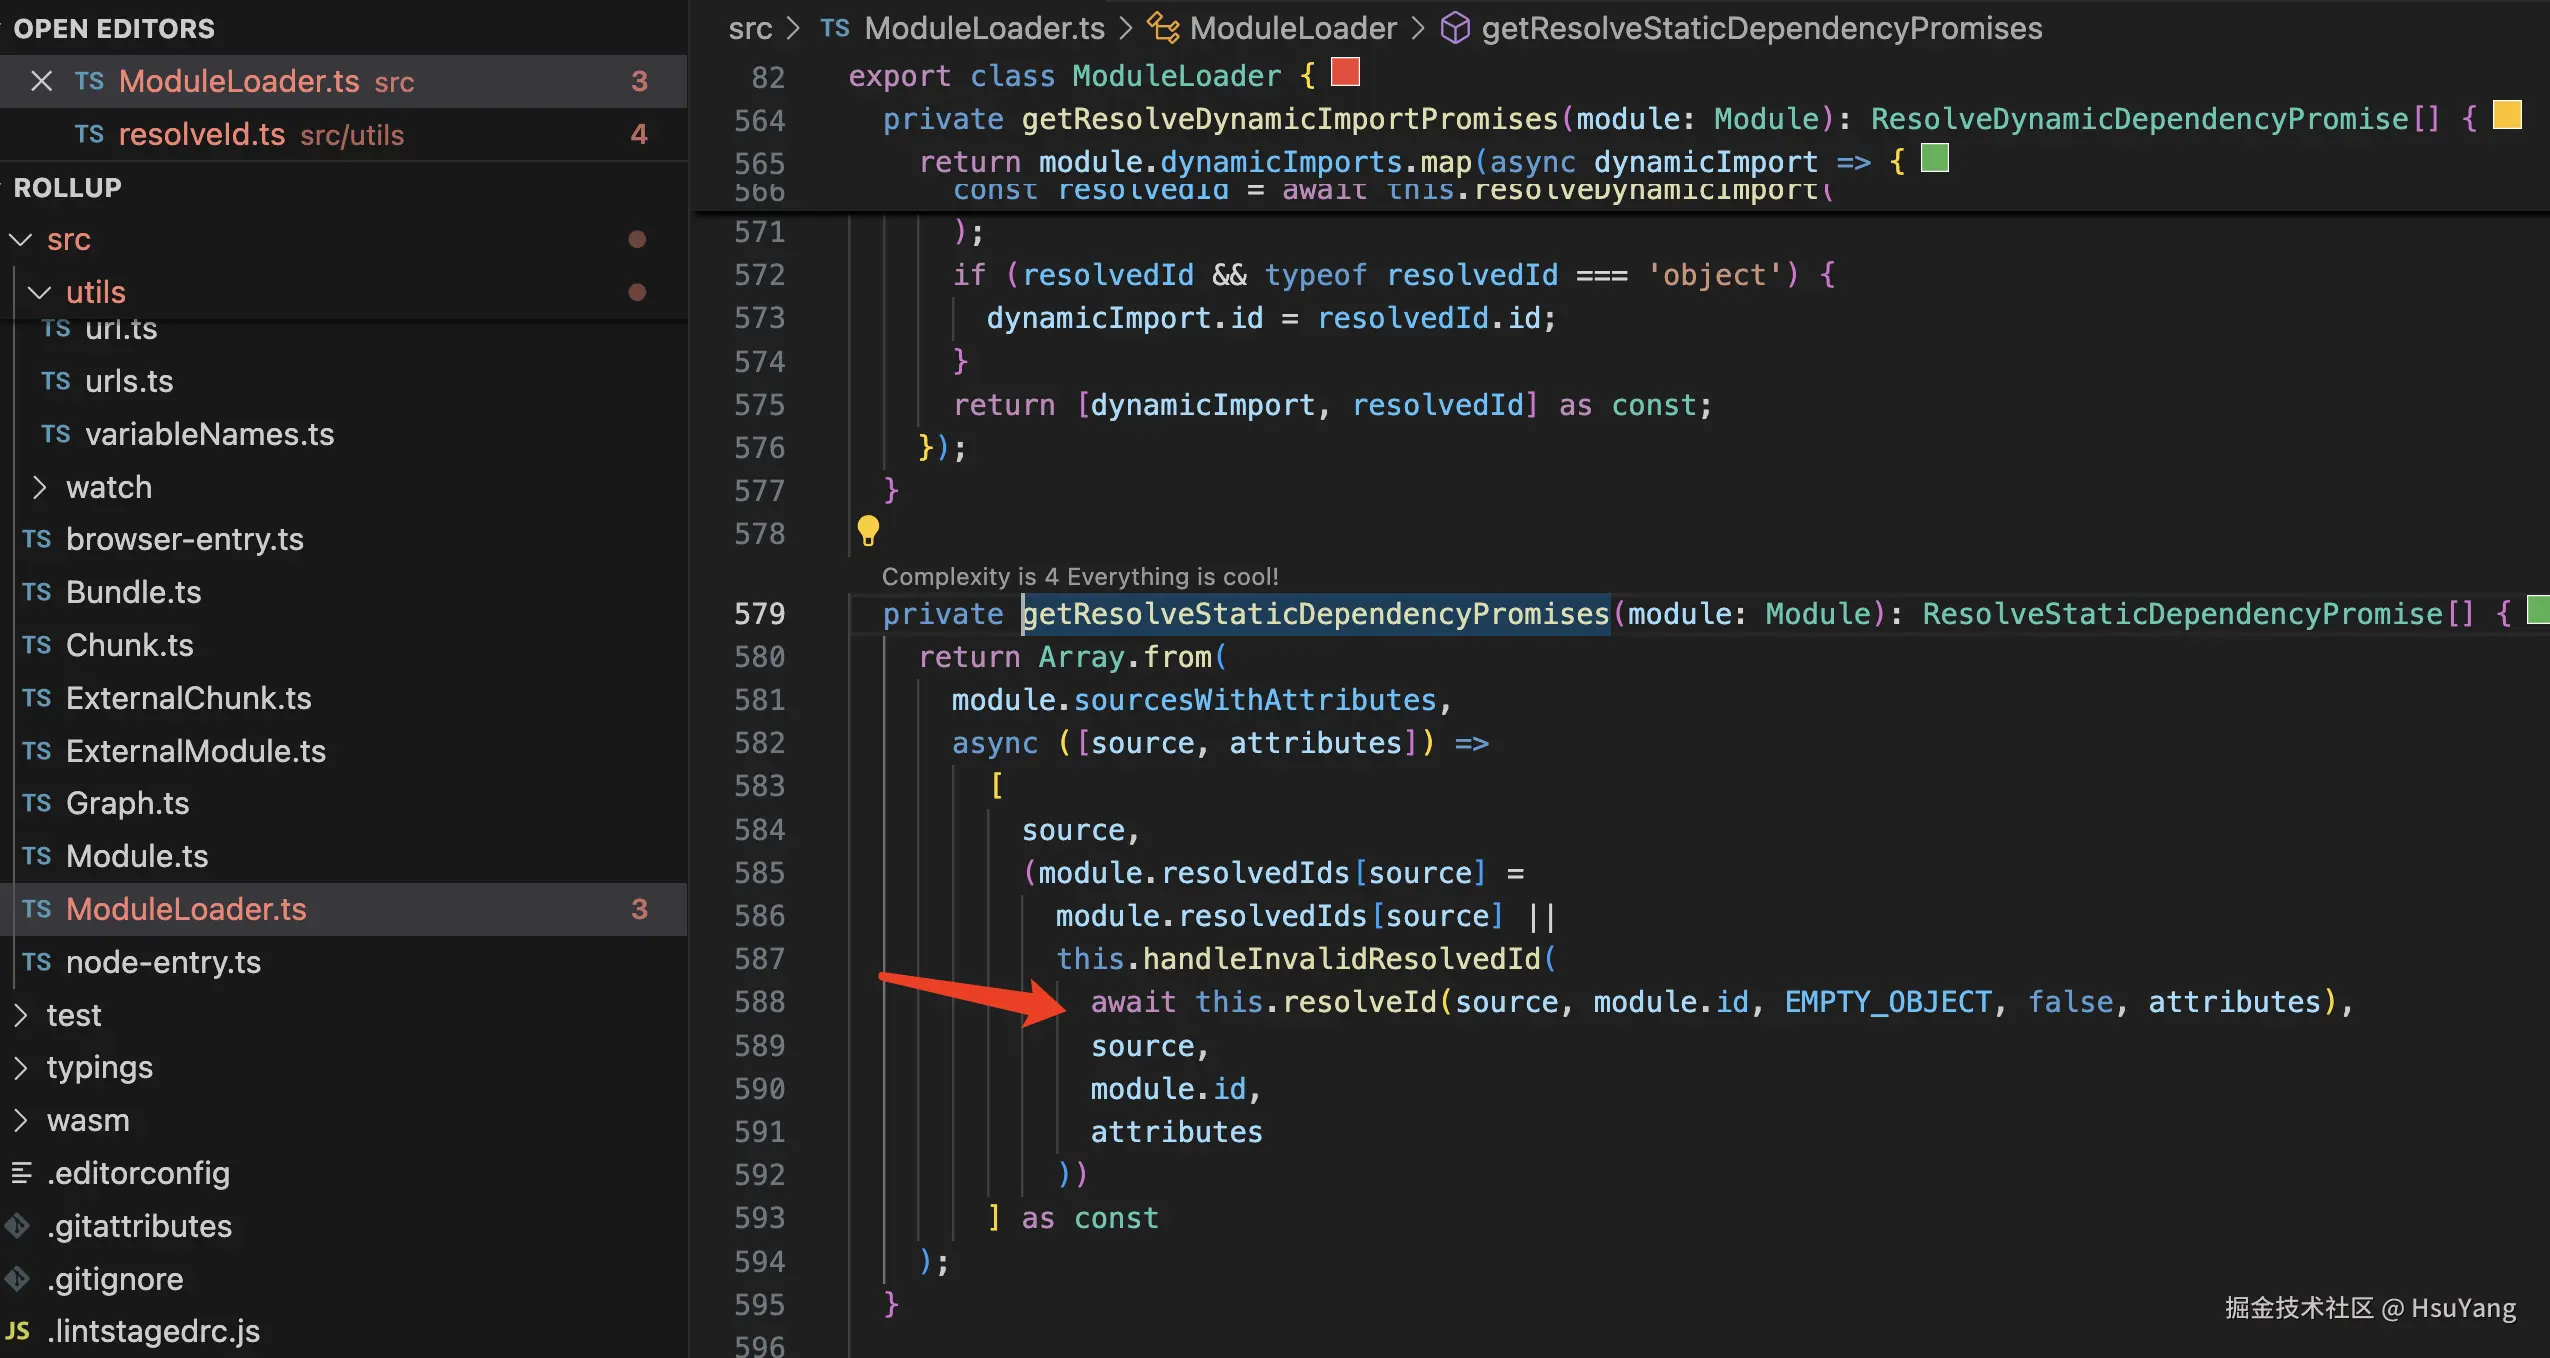Click the git icon beside .gitattributes
This screenshot has width=2550, height=1358.
click(18, 1225)
